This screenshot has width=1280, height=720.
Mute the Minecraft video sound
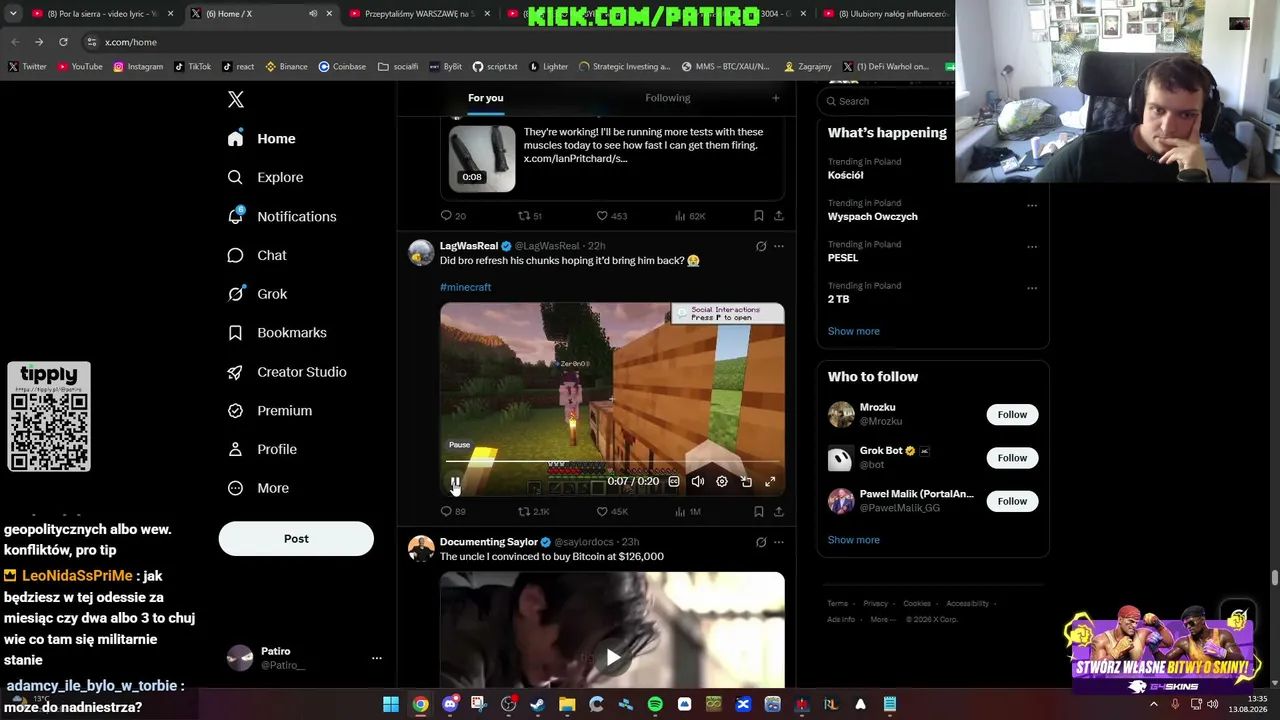pyautogui.click(x=698, y=482)
